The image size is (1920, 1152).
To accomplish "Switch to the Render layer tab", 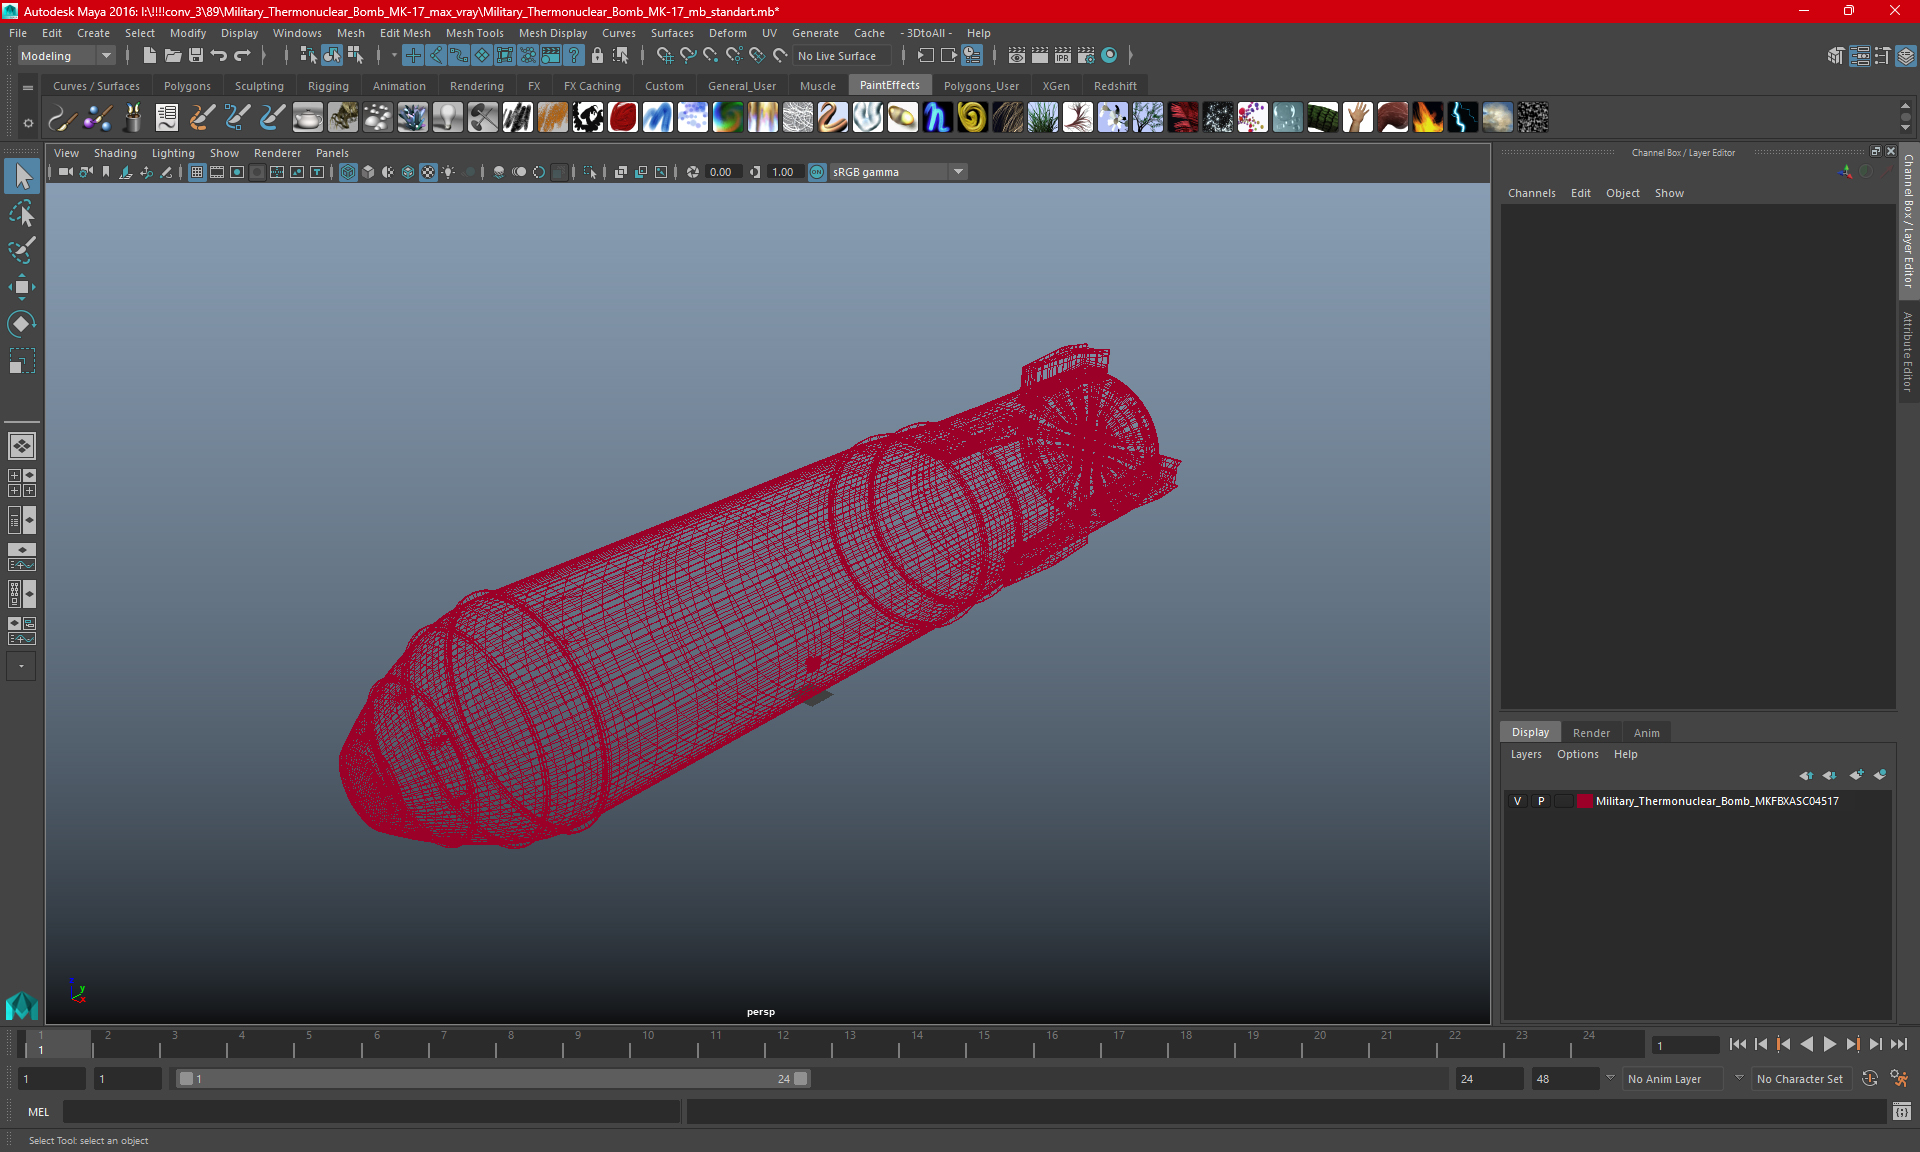I will coord(1591,733).
